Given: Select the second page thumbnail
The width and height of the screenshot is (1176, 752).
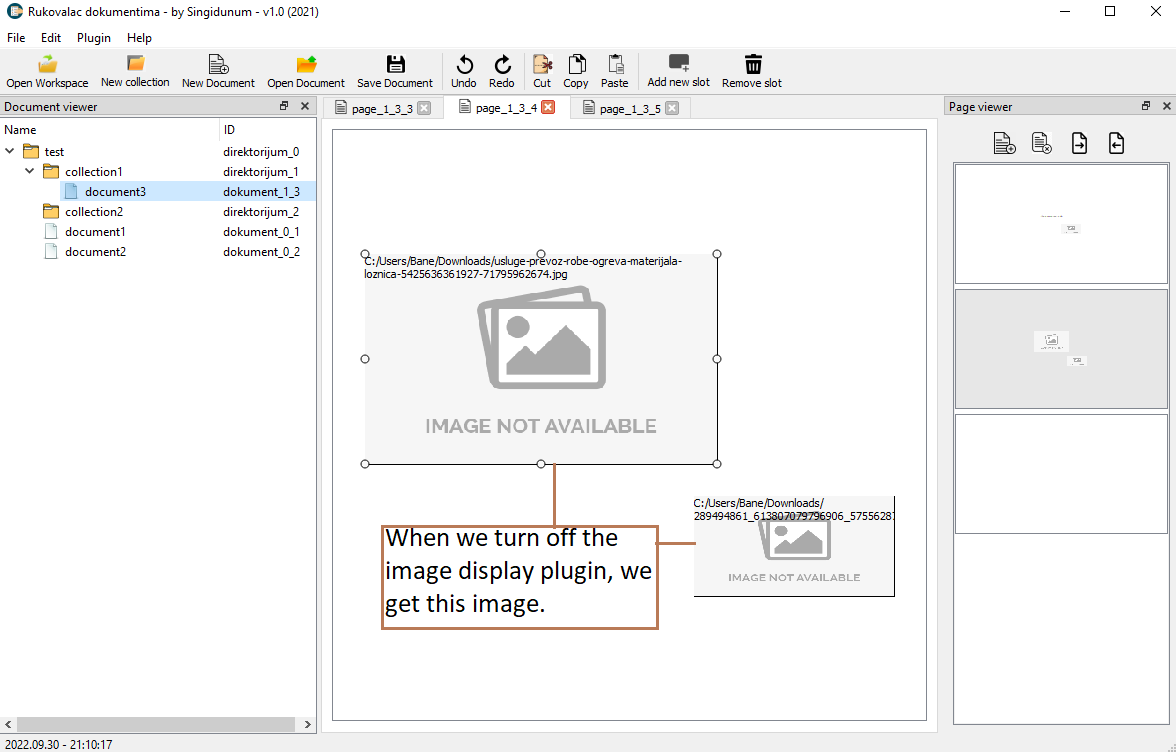Looking at the screenshot, I should coord(1060,348).
